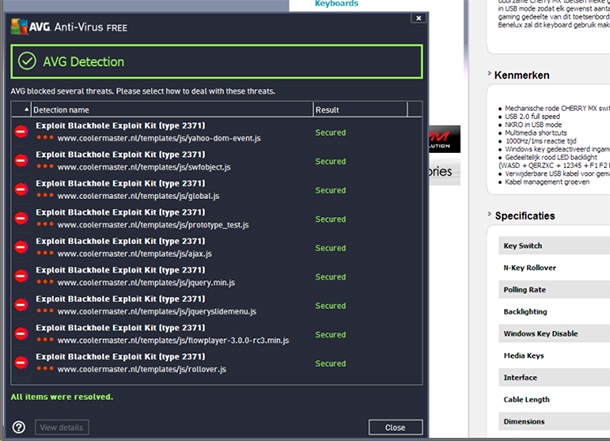Close the AVG dialog with the X button

click(x=419, y=18)
